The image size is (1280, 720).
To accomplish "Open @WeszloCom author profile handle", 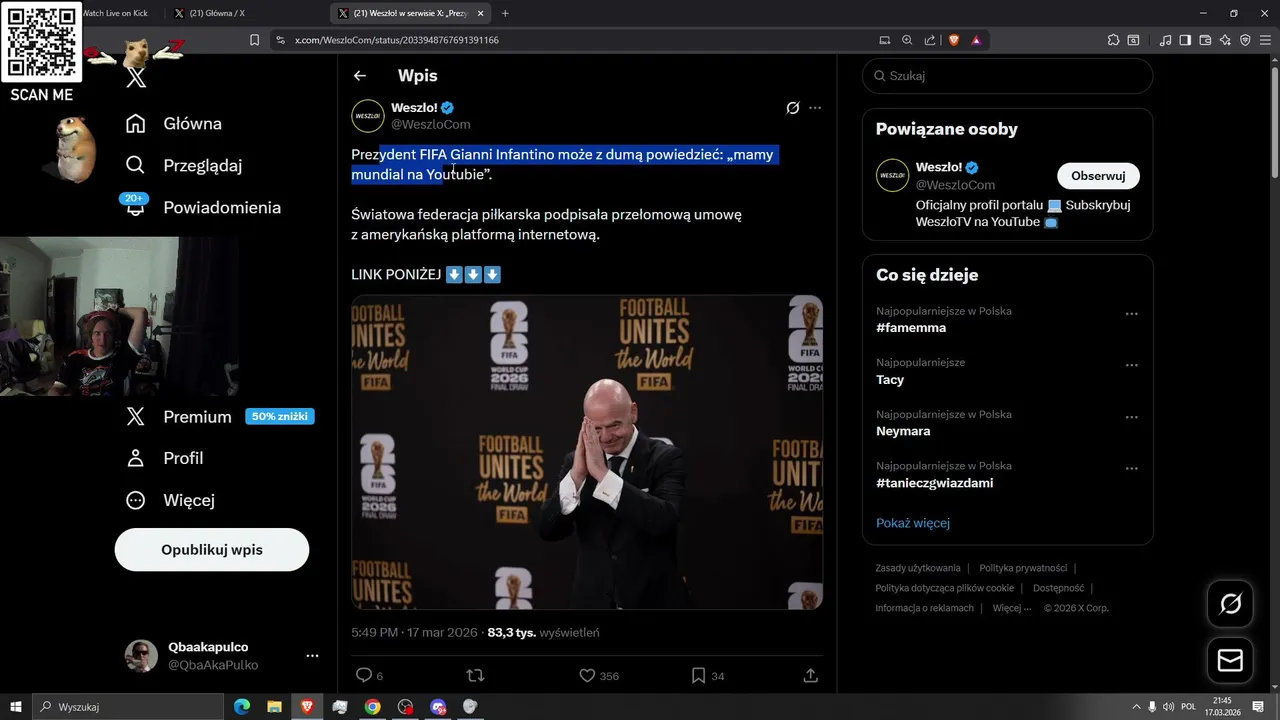I will coord(430,125).
